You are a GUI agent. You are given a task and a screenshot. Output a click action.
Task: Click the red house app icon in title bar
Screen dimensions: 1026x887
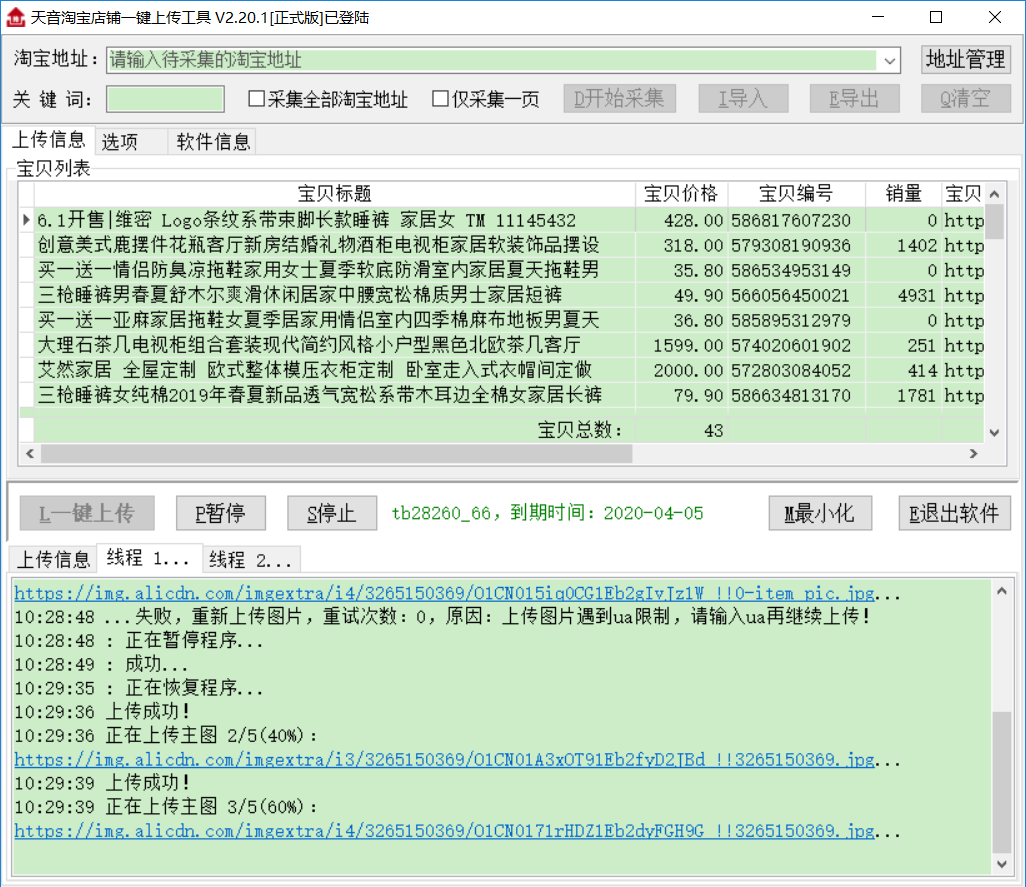[15, 17]
